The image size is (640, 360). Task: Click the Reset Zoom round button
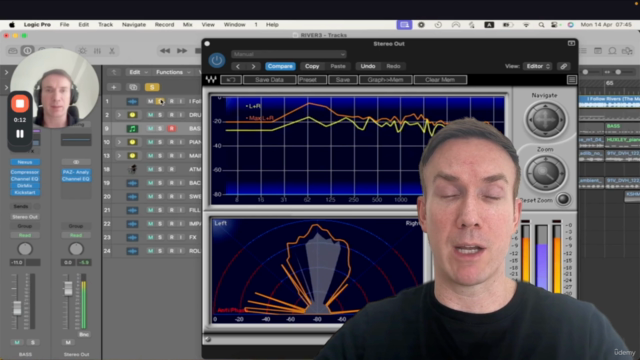(x=563, y=200)
